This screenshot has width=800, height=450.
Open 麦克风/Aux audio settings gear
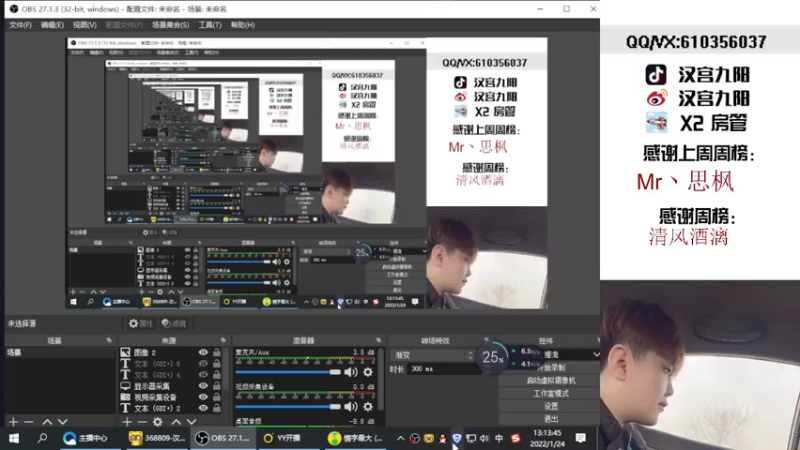pyautogui.click(x=368, y=372)
